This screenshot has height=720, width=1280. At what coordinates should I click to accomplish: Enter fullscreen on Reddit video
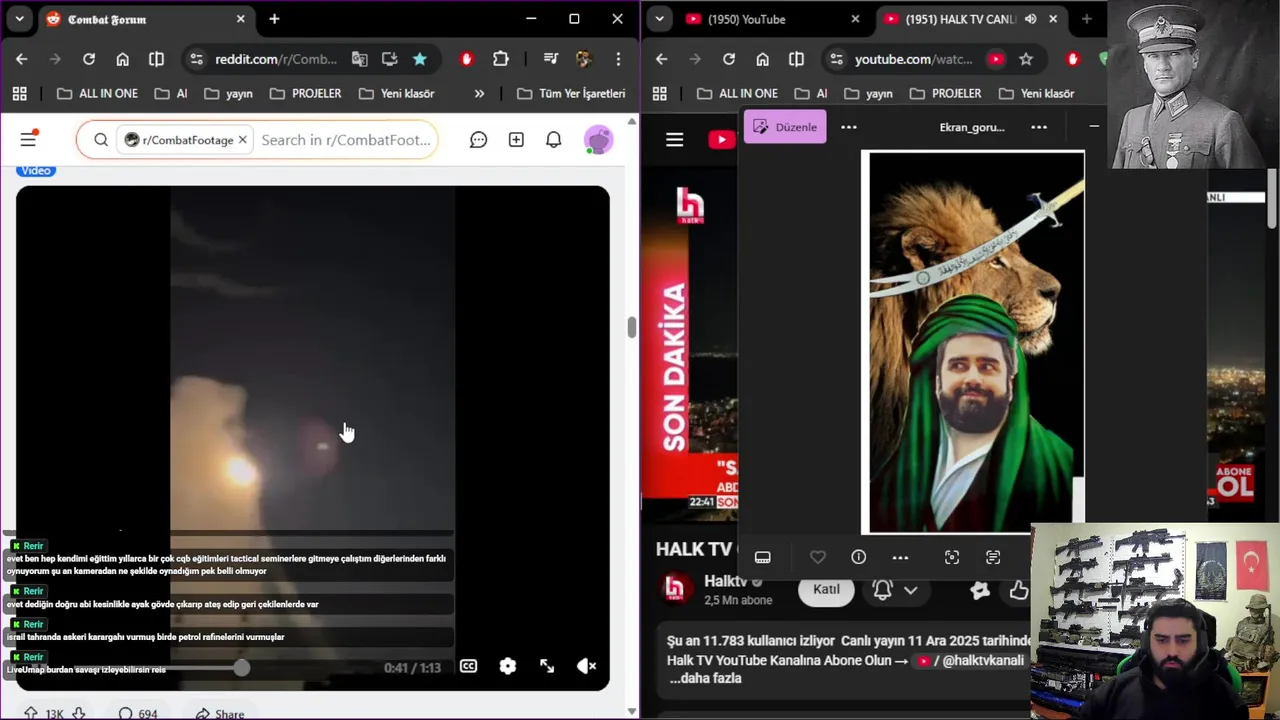pos(547,666)
